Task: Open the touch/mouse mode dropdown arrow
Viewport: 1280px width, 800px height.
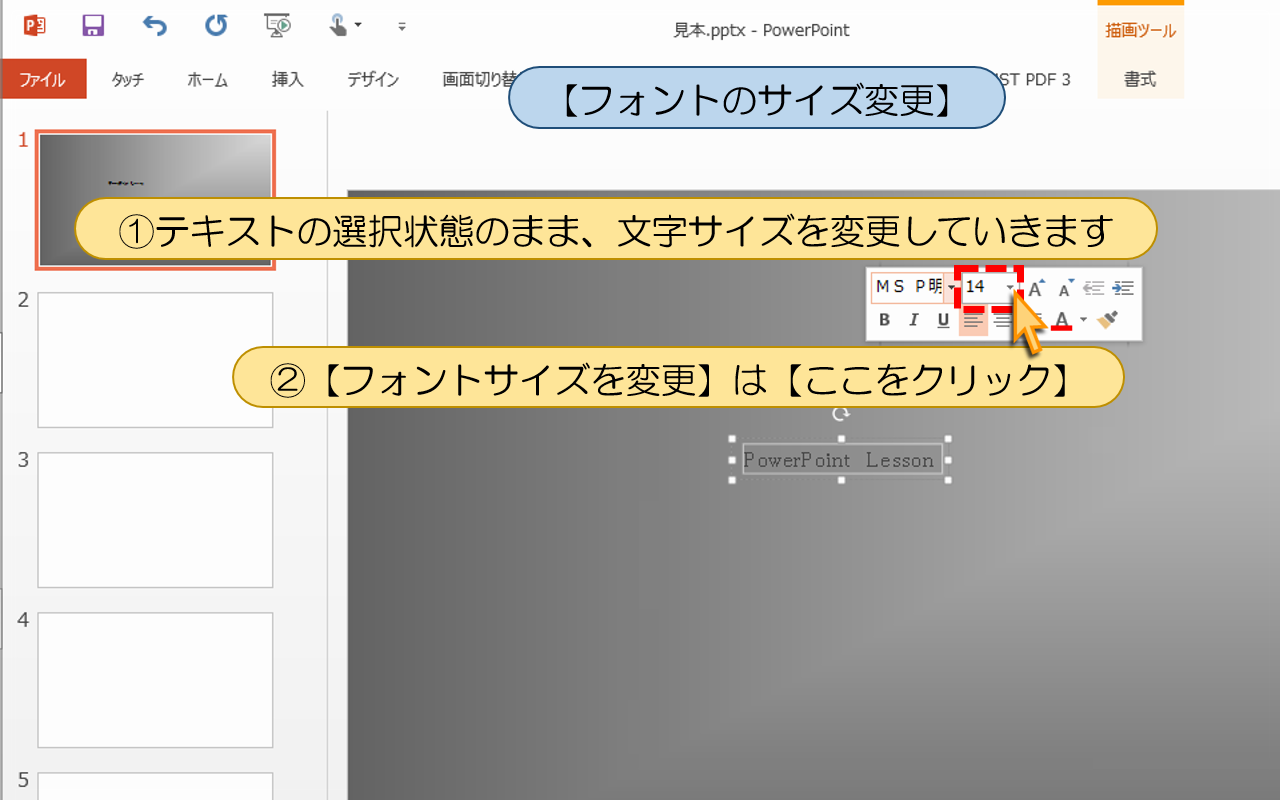Action: tap(358, 25)
